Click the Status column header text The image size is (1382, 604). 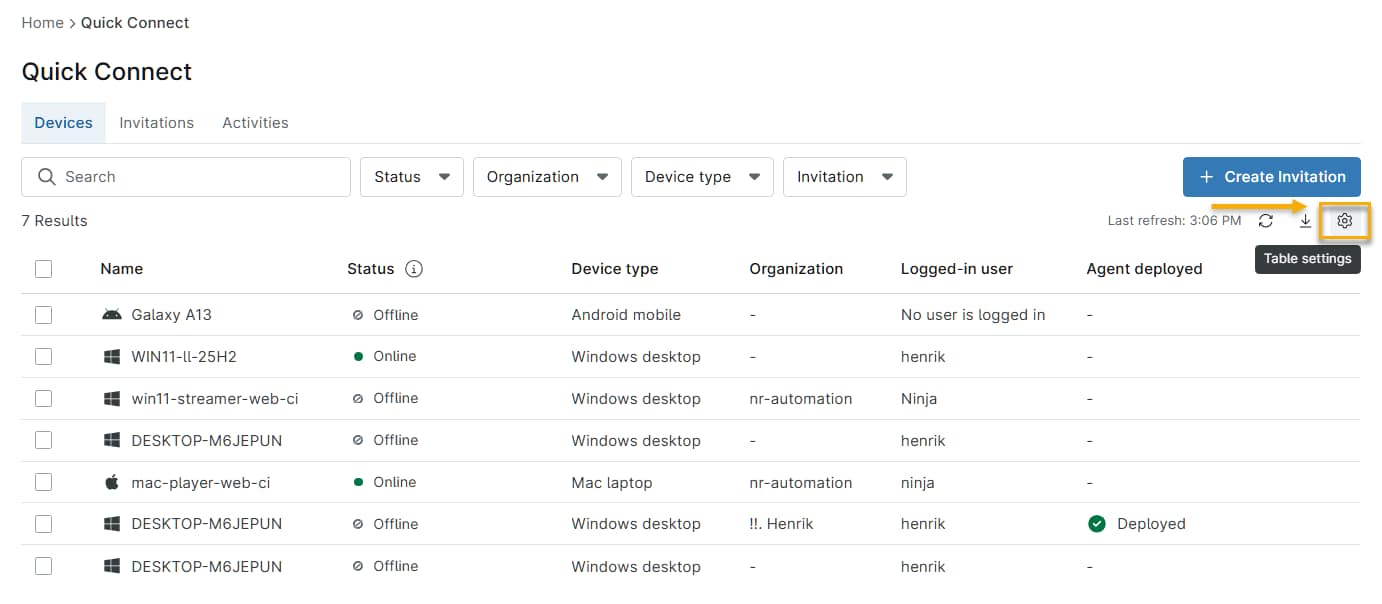pyautogui.click(x=371, y=269)
